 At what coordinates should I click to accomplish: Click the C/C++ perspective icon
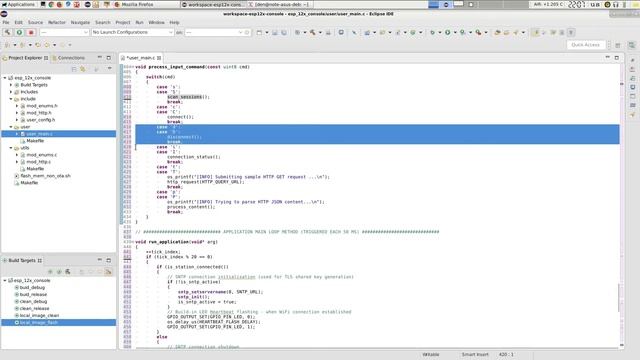[631, 45]
